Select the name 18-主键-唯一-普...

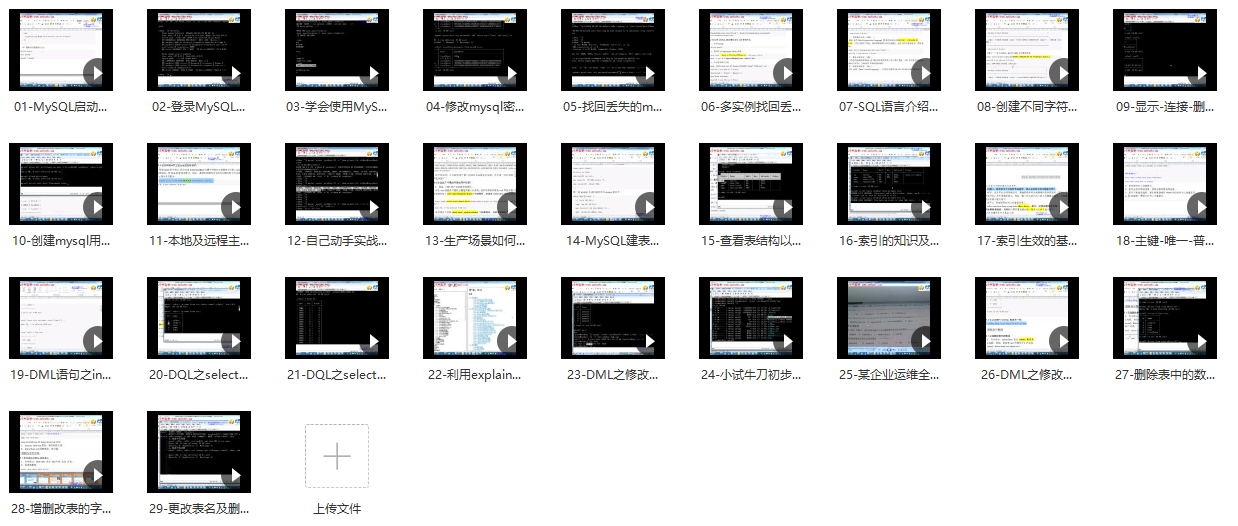tap(1165, 240)
